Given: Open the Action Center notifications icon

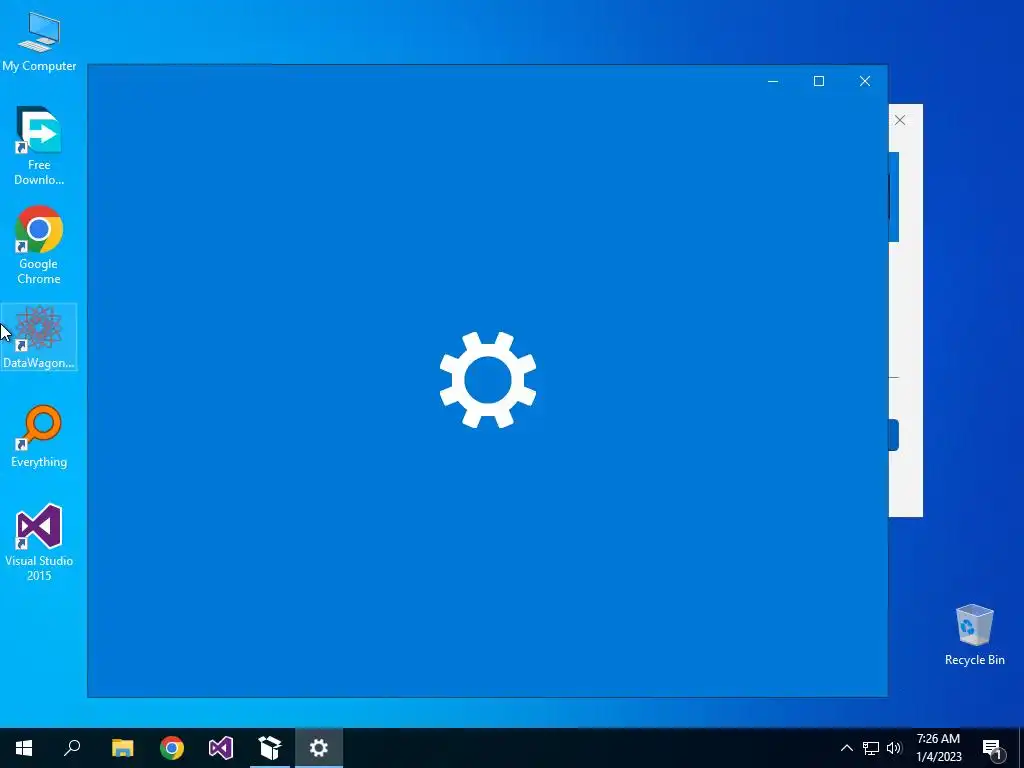Looking at the screenshot, I should [x=992, y=748].
